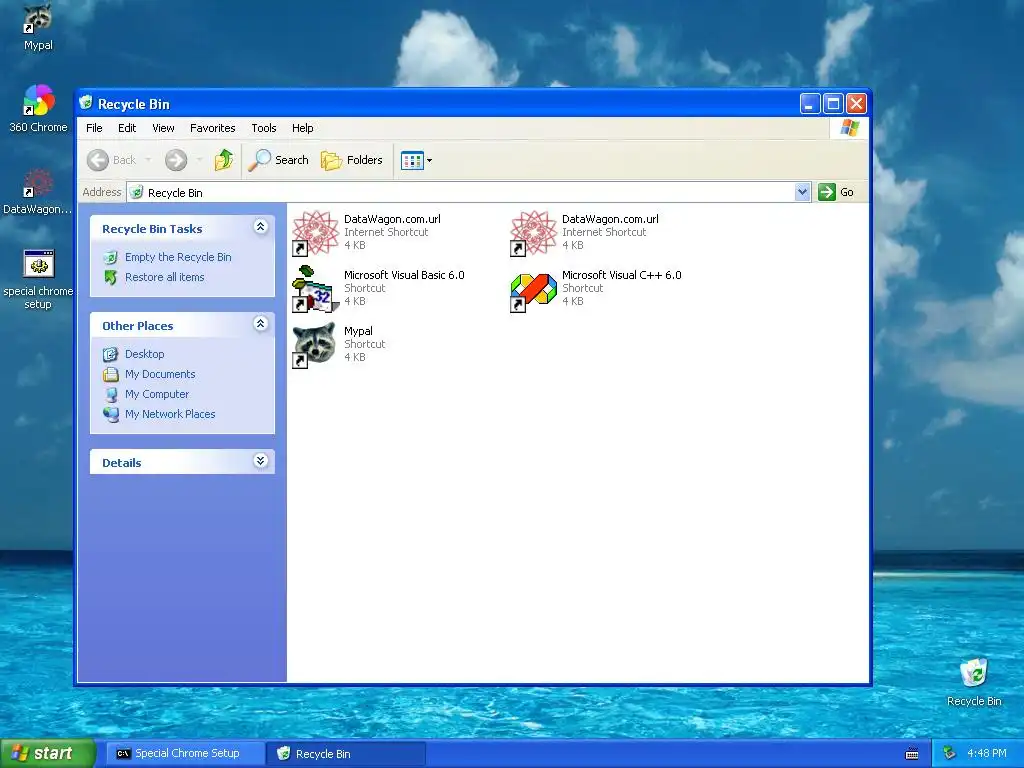
Task: Click the Recycle Bin taskbar button
Action: (x=346, y=754)
